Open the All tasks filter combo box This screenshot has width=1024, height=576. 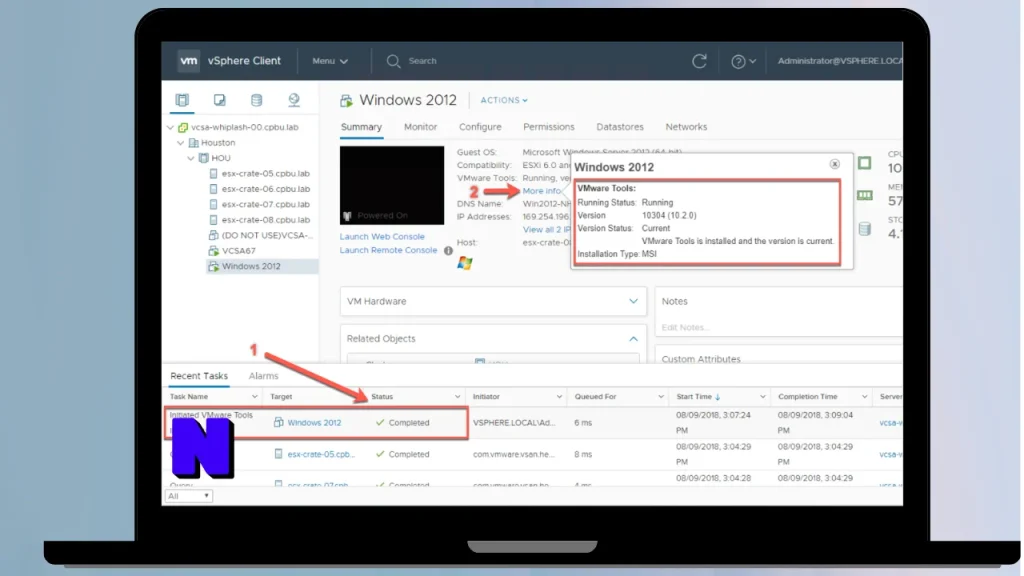pyautogui.click(x=188, y=496)
